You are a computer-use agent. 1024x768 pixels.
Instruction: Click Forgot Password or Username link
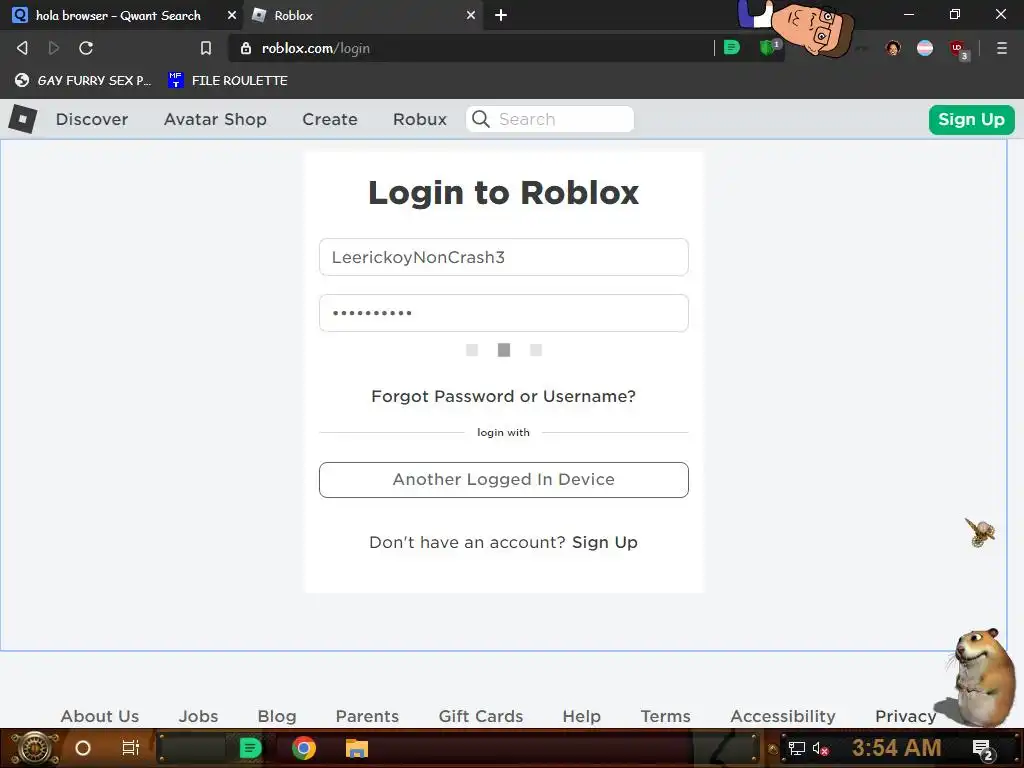504,396
